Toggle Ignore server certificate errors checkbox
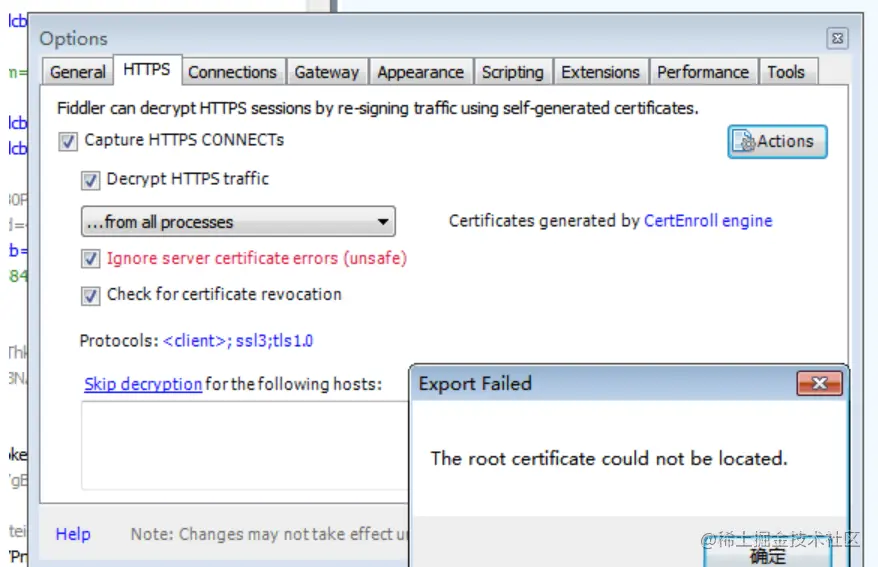 click(90, 259)
